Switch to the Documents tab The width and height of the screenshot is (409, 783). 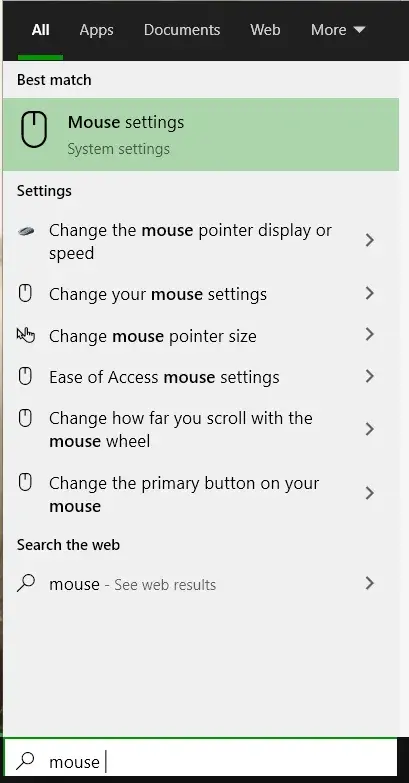click(182, 30)
